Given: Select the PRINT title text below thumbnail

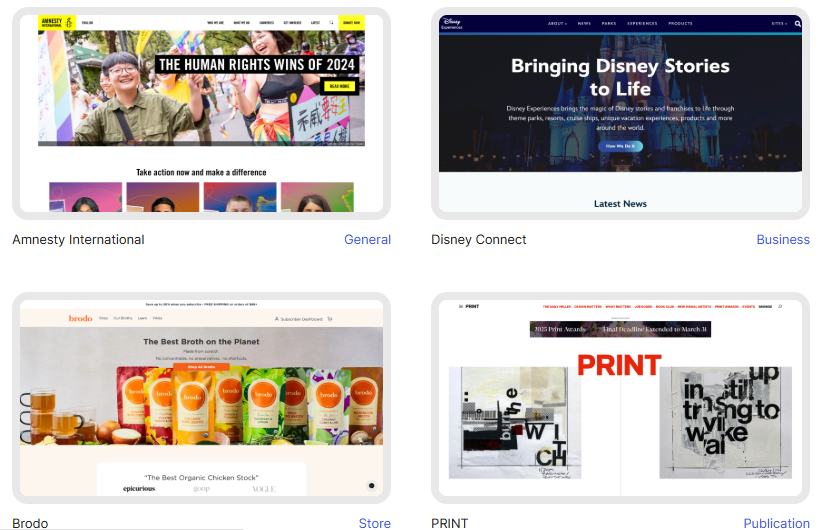Looking at the screenshot, I should 449,523.
